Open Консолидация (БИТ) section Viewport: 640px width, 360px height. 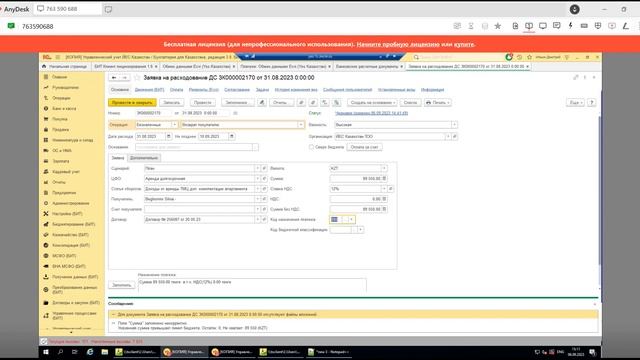coord(71,245)
